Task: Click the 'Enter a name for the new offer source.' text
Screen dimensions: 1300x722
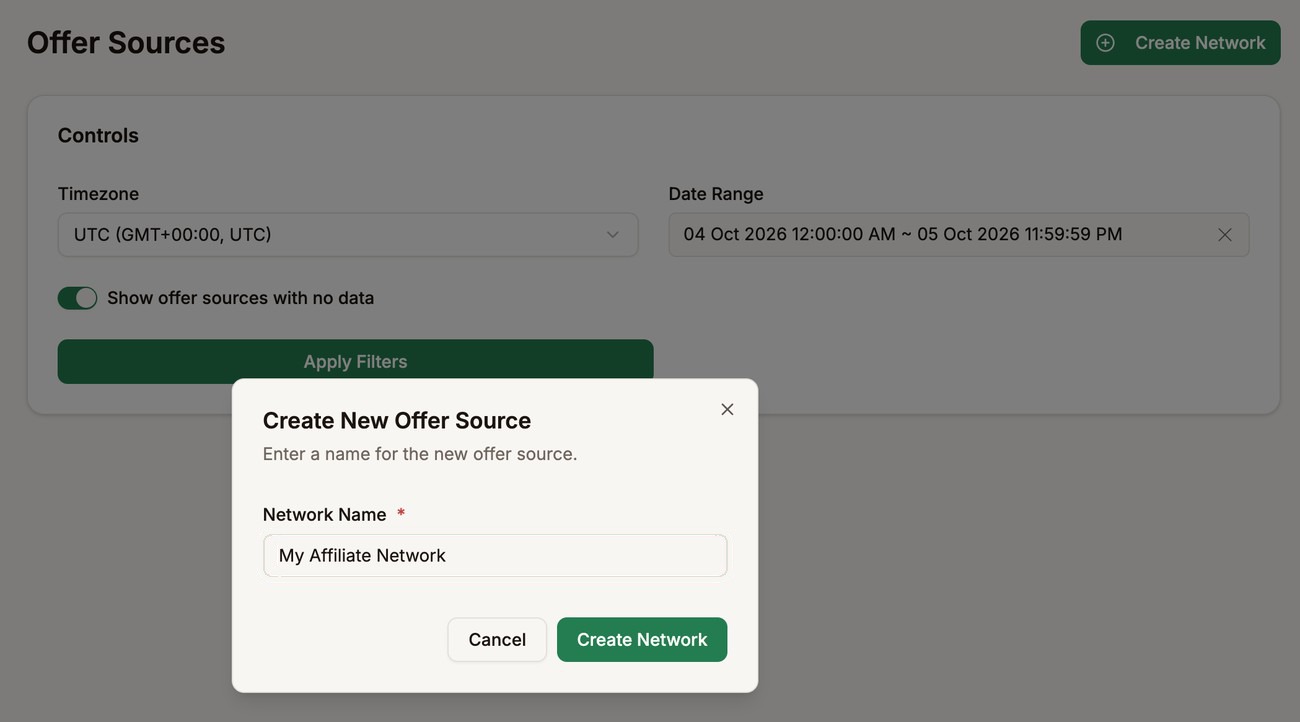Action: [420, 454]
